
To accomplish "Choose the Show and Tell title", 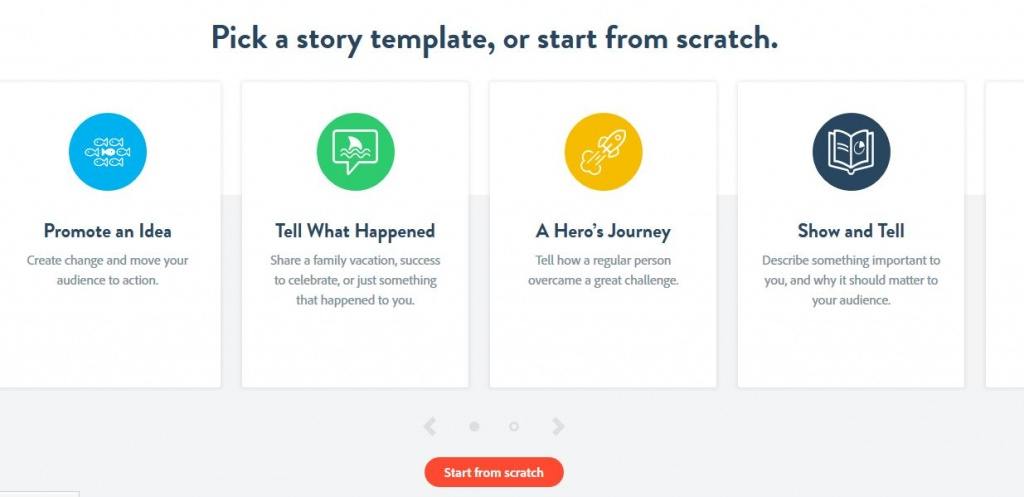I will click(851, 231).
